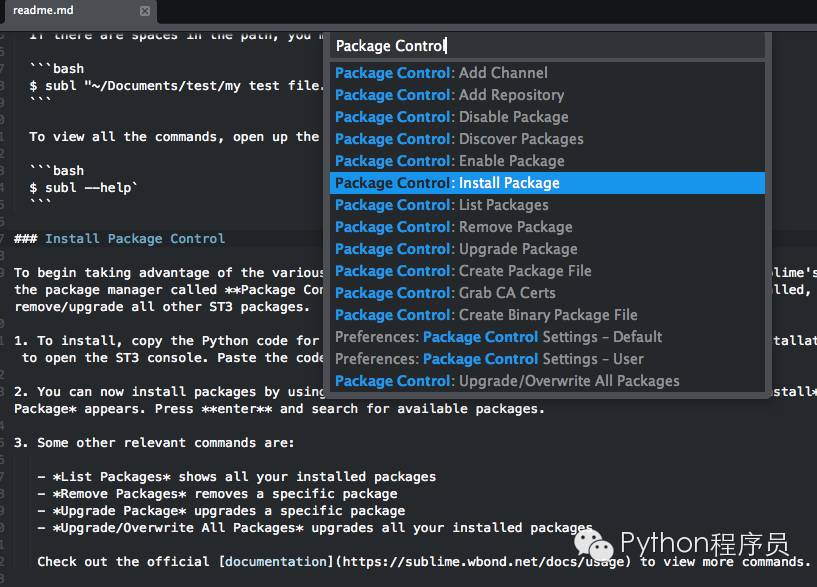This screenshot has width=817, height=587.
Task: Run Package Control: Install Package
Action: (x=547, y=183)
